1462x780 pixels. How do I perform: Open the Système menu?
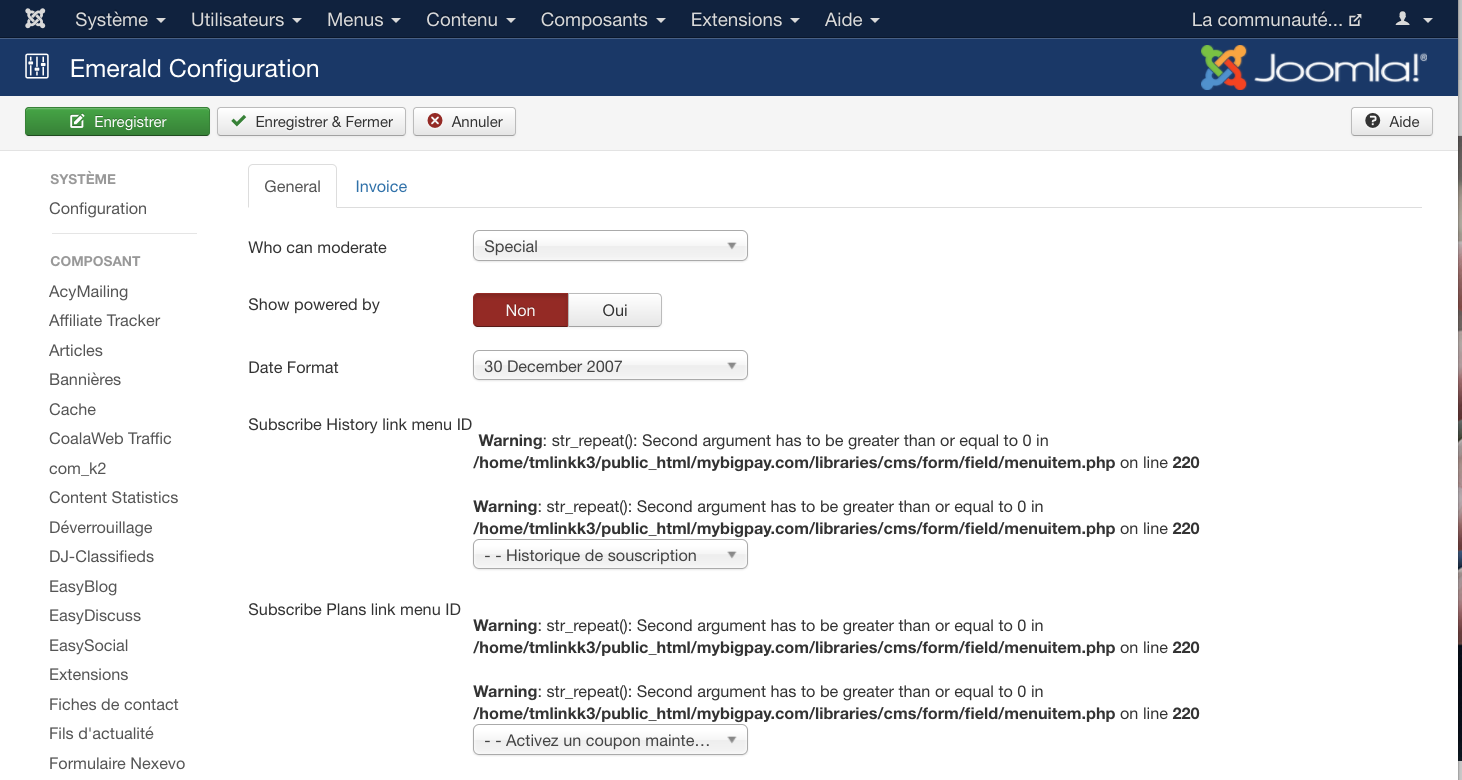(120, 19)
